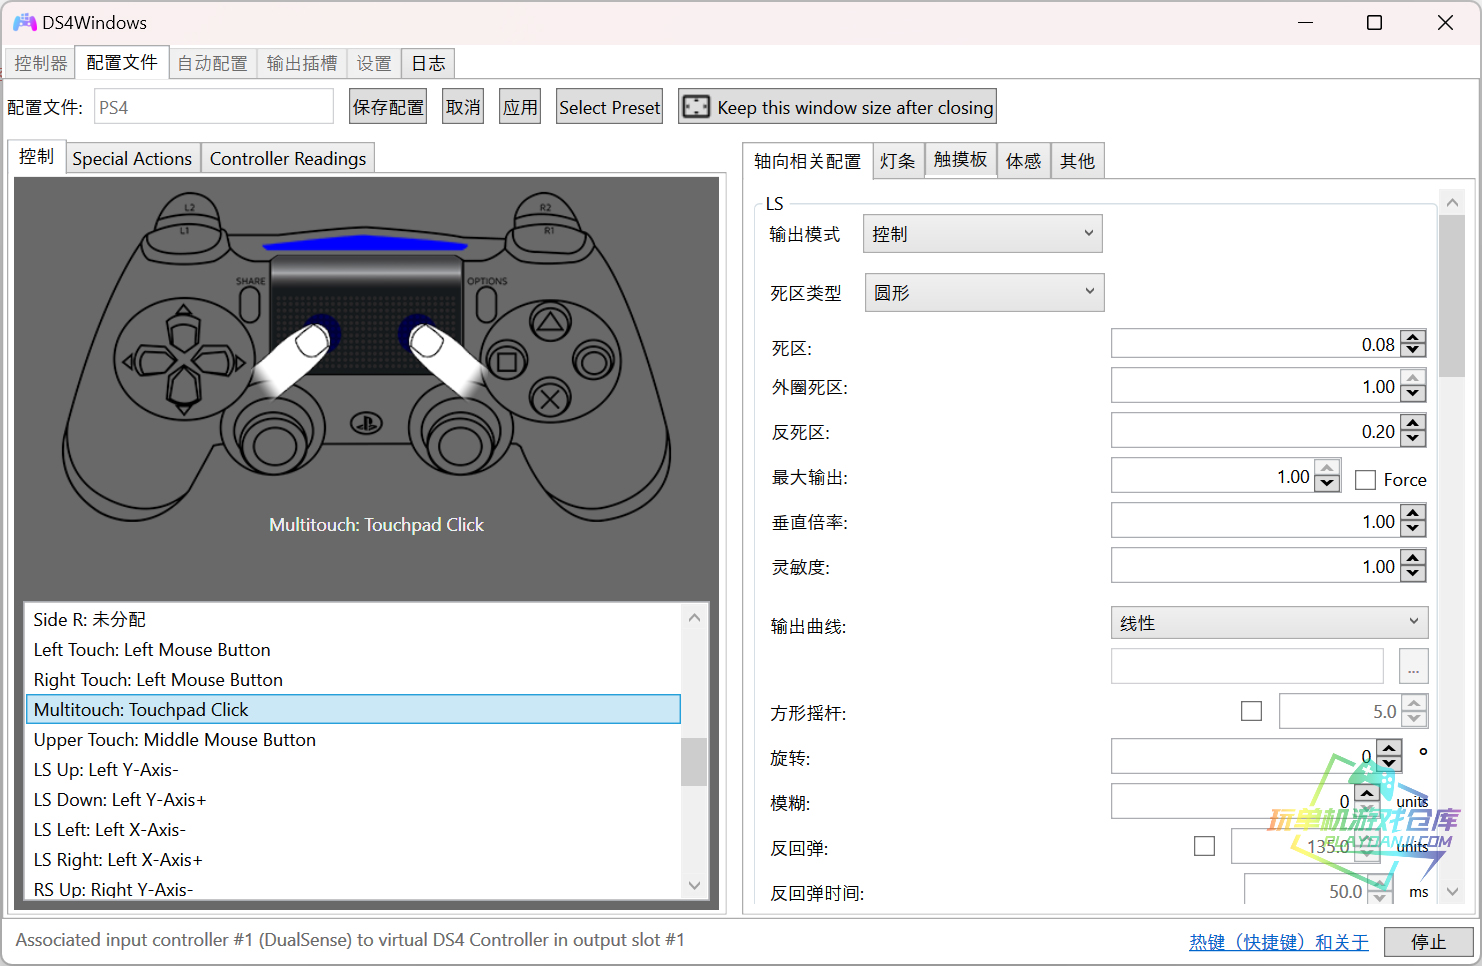The height and width of the screenshot is (966, 1482).
Task: Click the DS4Windows app icon in title bar
Action: 24,22
